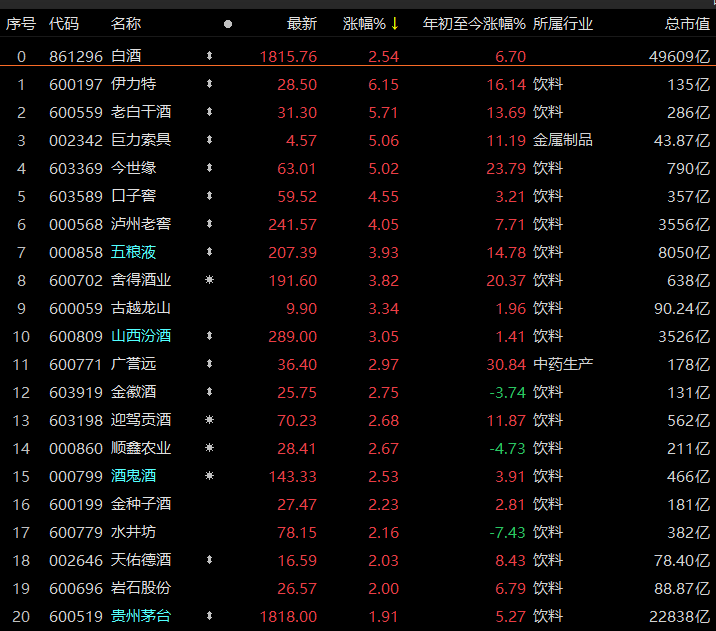Open stock 迎驾贡酒
716x631 pixels.
point(141,420)
